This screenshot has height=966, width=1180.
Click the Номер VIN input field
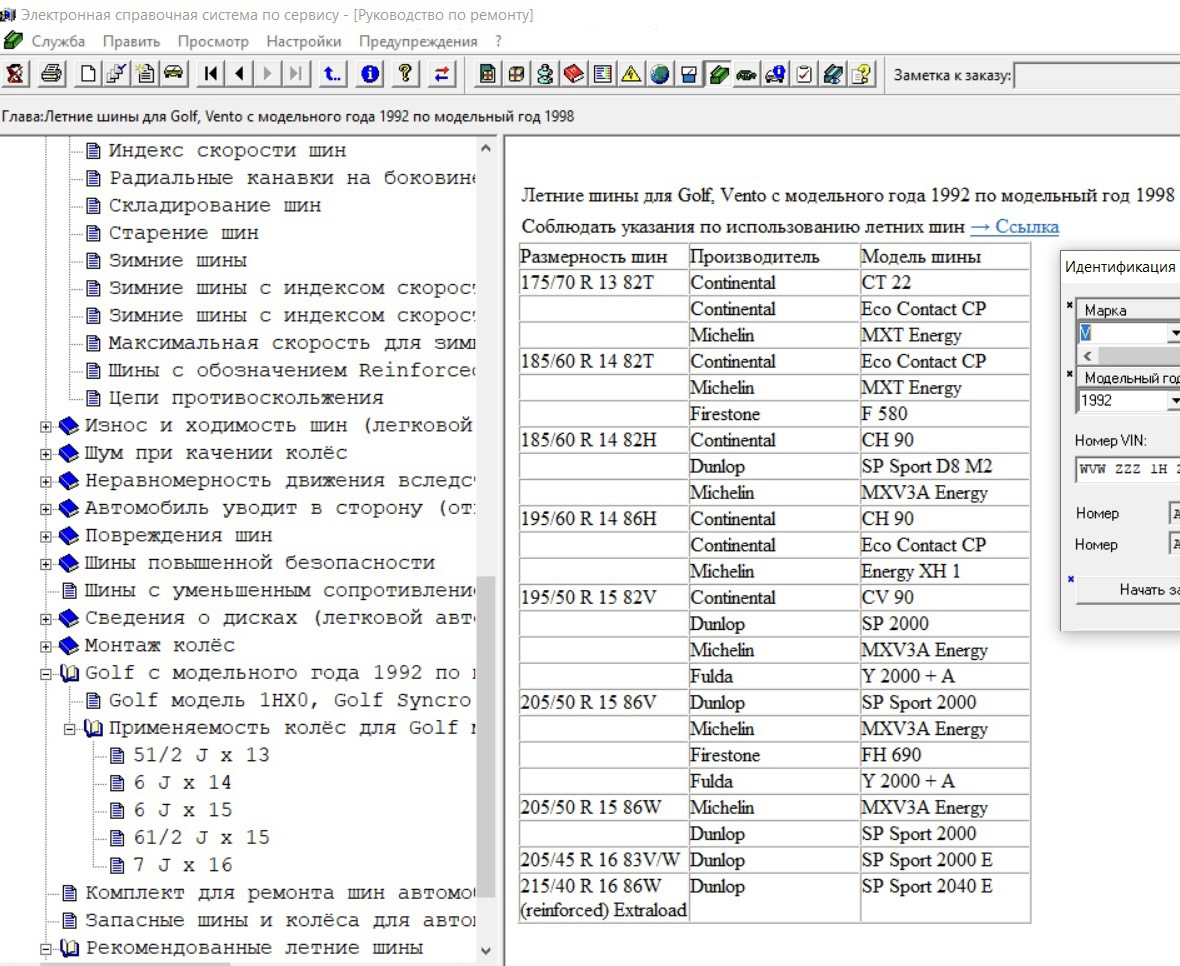tap(1128, 469)
